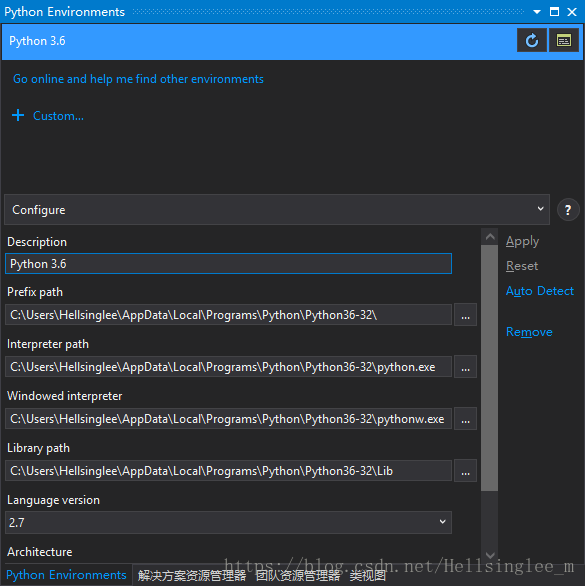
Task: Focus the Description input field
Action: pos(228,263)
